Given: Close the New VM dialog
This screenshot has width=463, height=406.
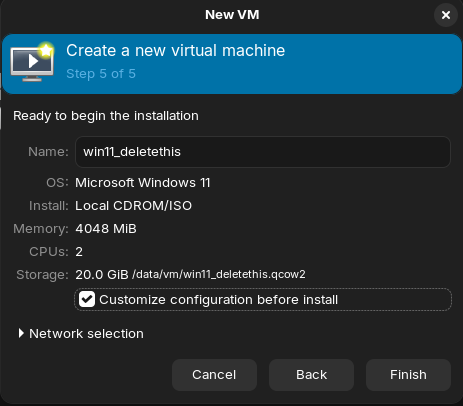Looking at the screenshot, I should click(446, 15).
